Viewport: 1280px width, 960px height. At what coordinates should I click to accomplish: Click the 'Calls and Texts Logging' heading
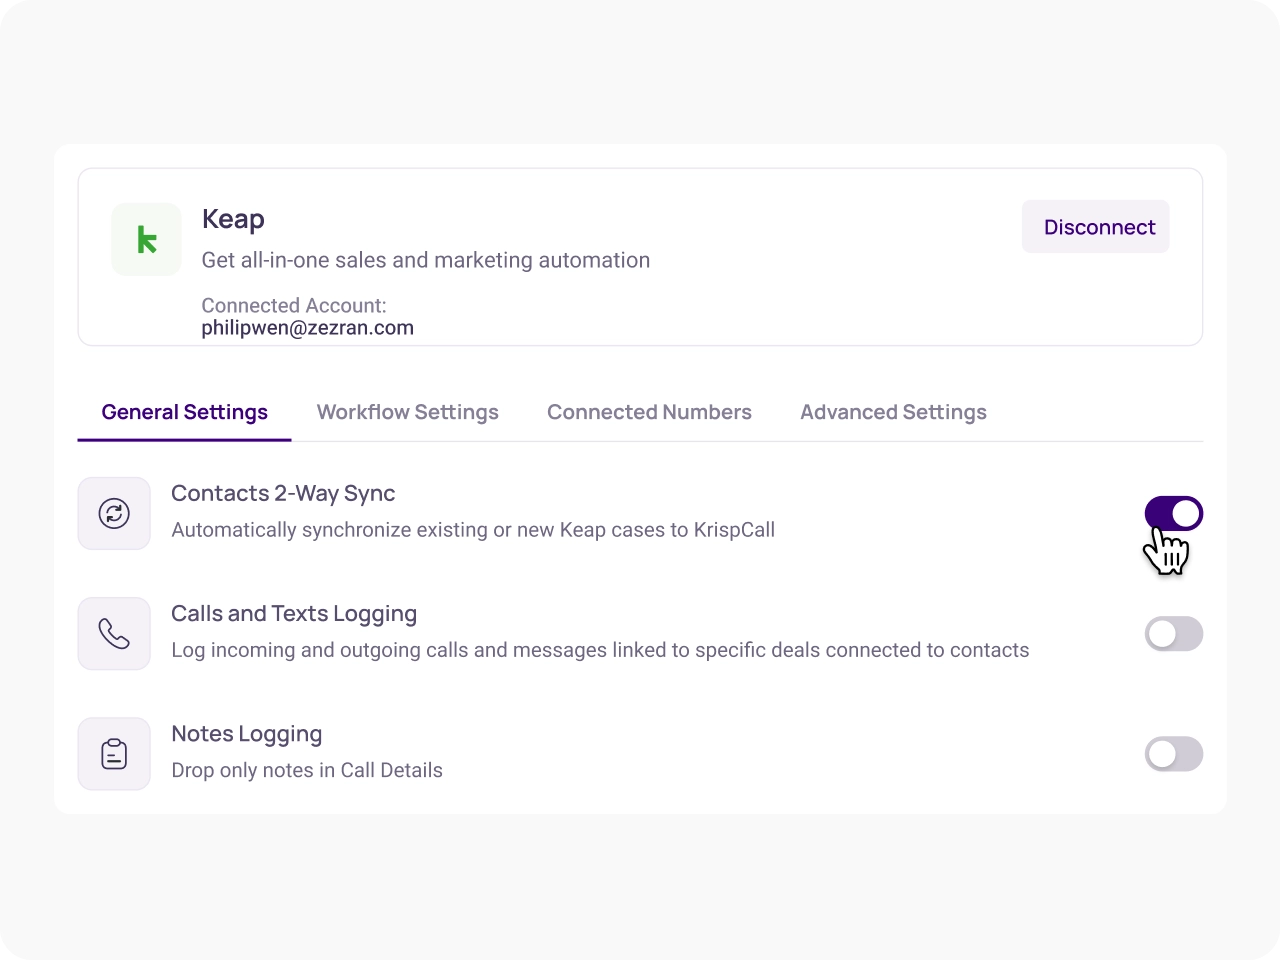click(294, 614)
